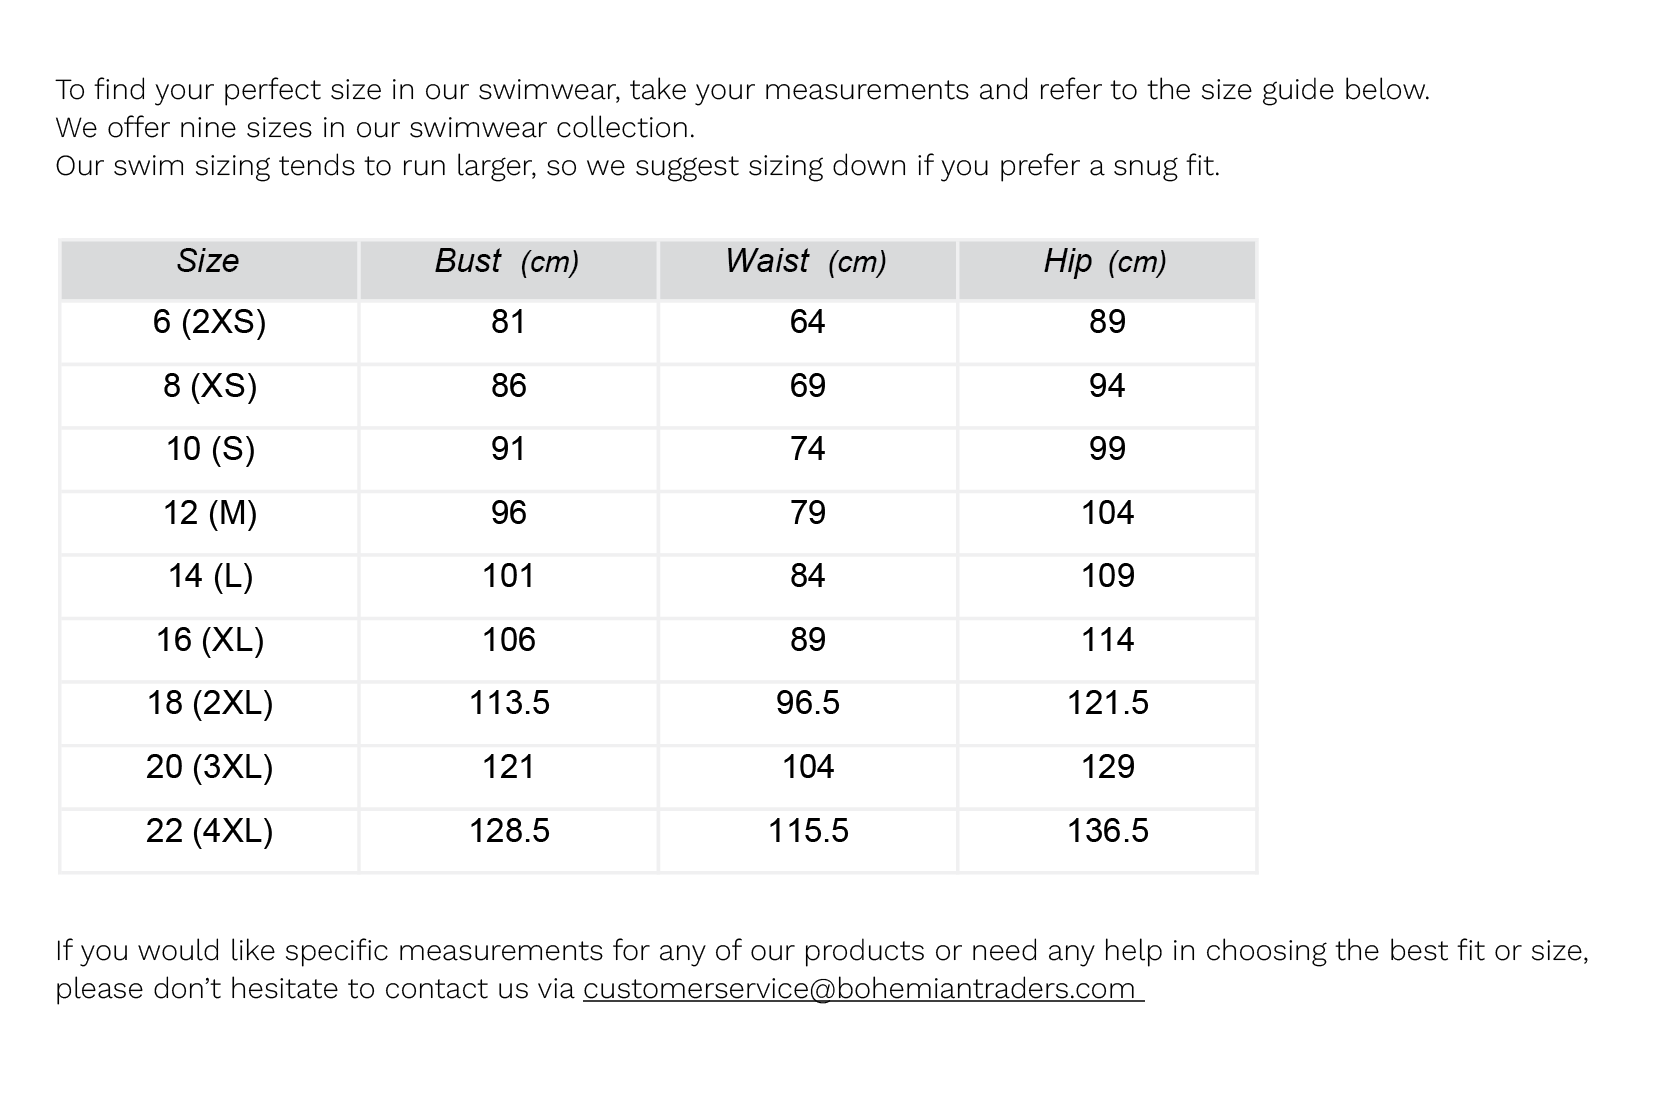
Task: Select the 22 (4XL) size cell
Action: click(209, 831)
